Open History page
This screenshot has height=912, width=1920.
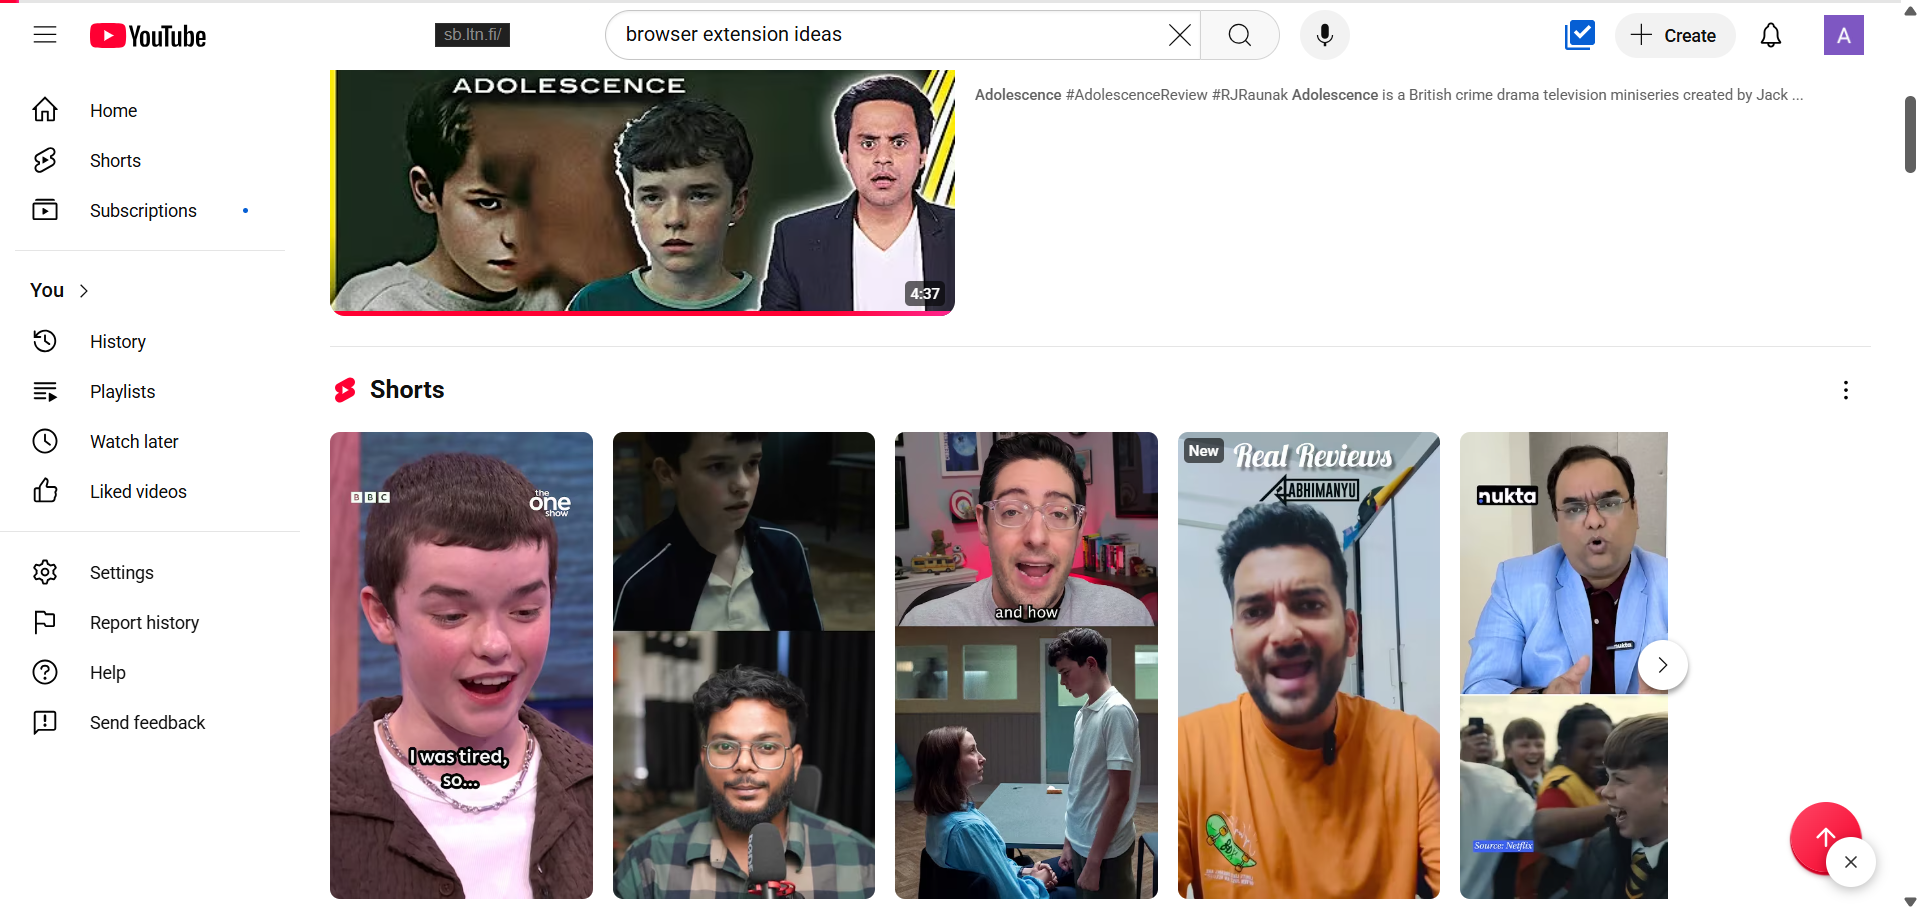click(x=150, y=341)
